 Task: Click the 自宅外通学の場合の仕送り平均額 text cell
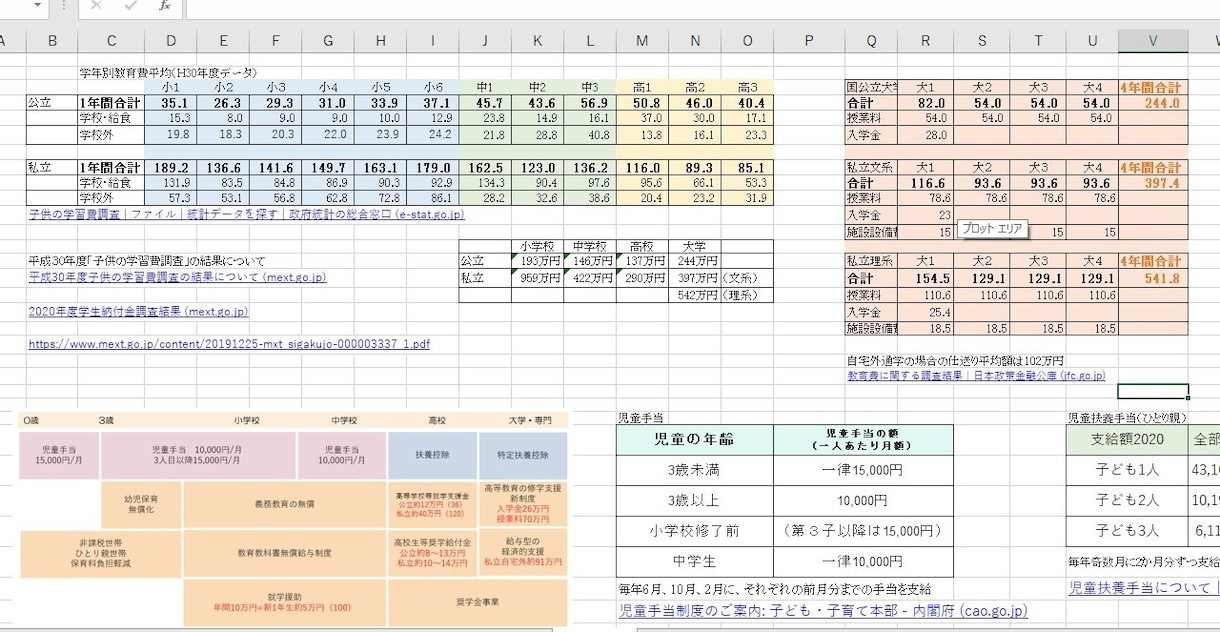pos(955,360)
